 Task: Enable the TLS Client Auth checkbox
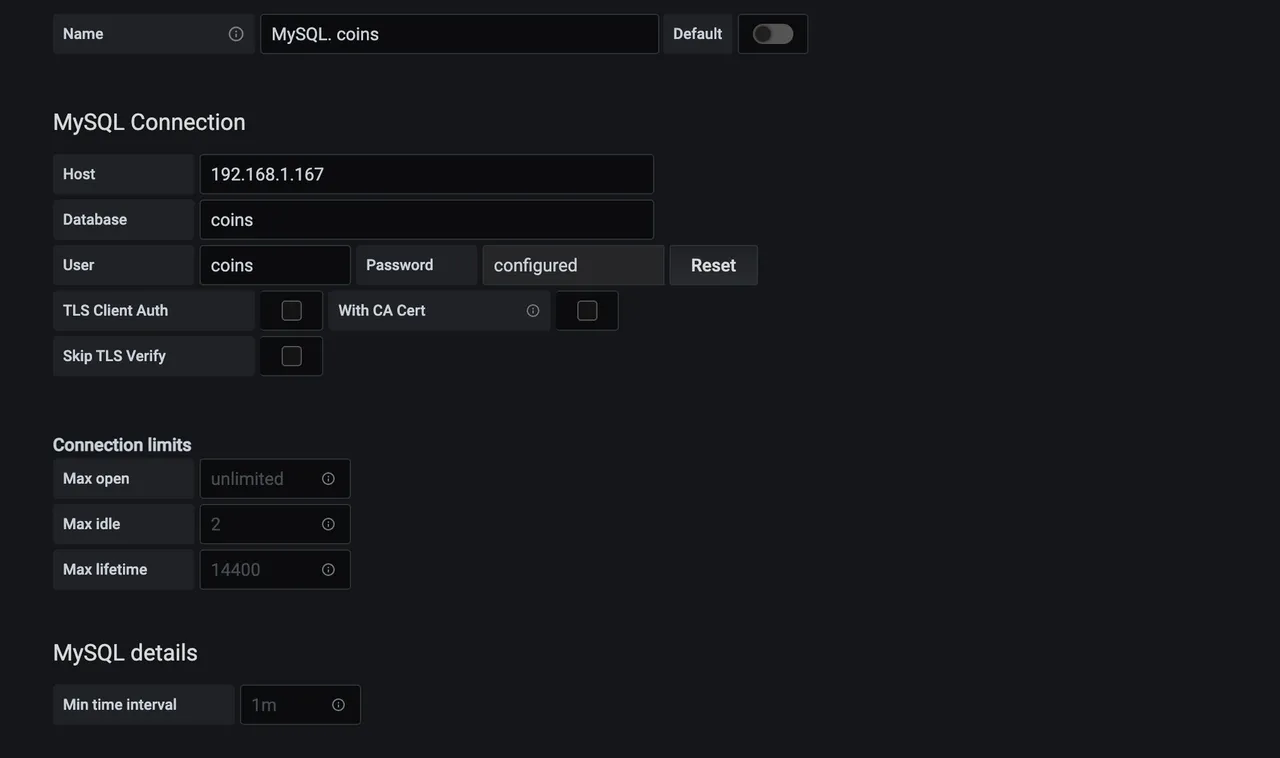pos(292,311)
